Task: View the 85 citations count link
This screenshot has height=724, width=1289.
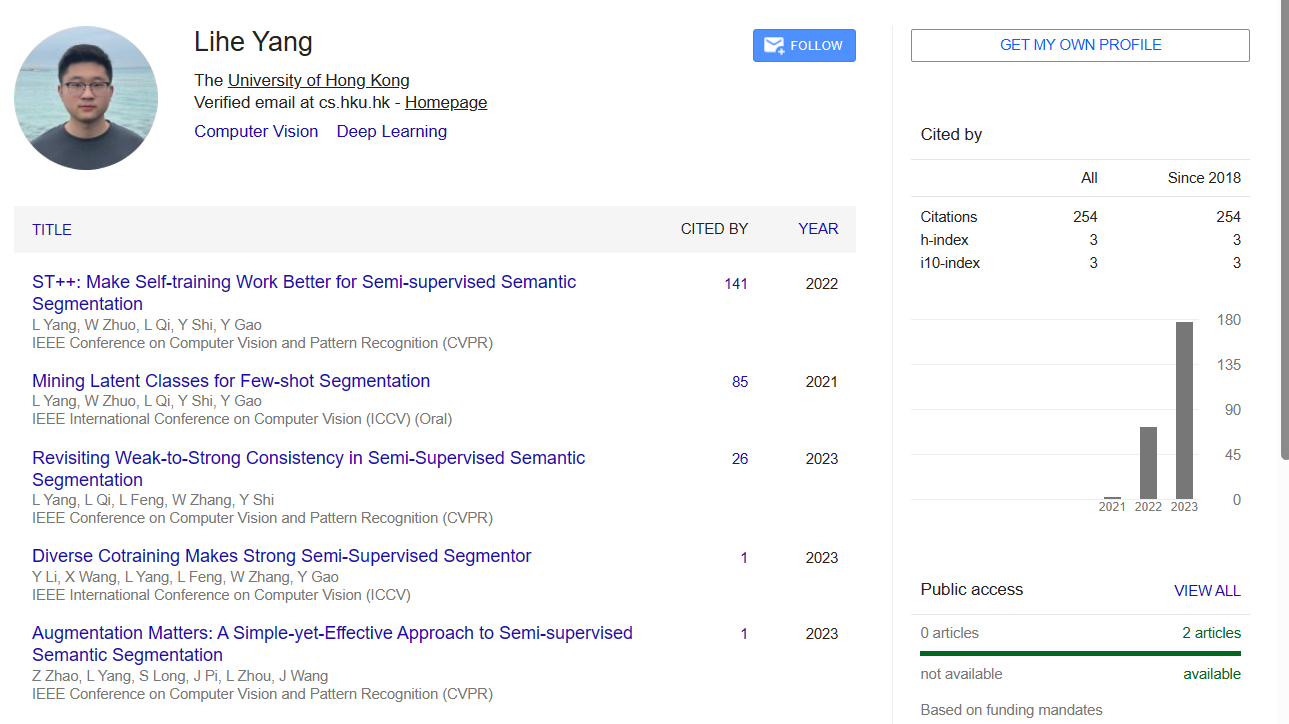Action: tap(740, 382)
